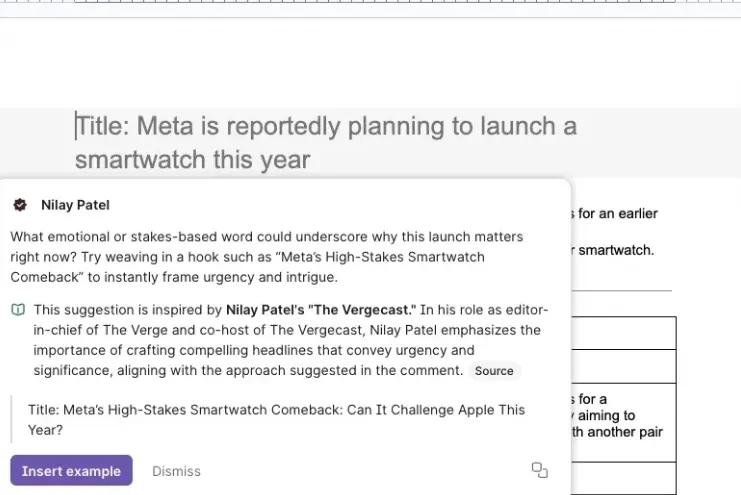Click the "for an earlier" document text

614,214
